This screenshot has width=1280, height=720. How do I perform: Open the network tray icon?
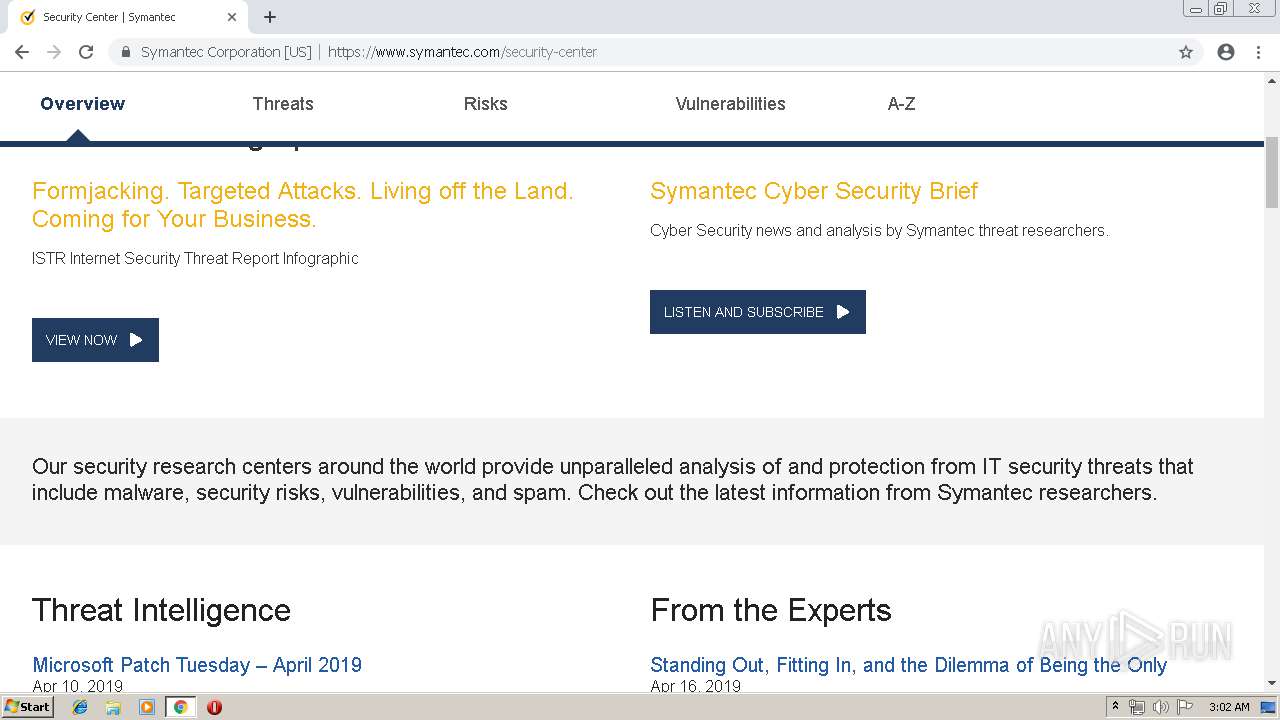click(1137, 707)
